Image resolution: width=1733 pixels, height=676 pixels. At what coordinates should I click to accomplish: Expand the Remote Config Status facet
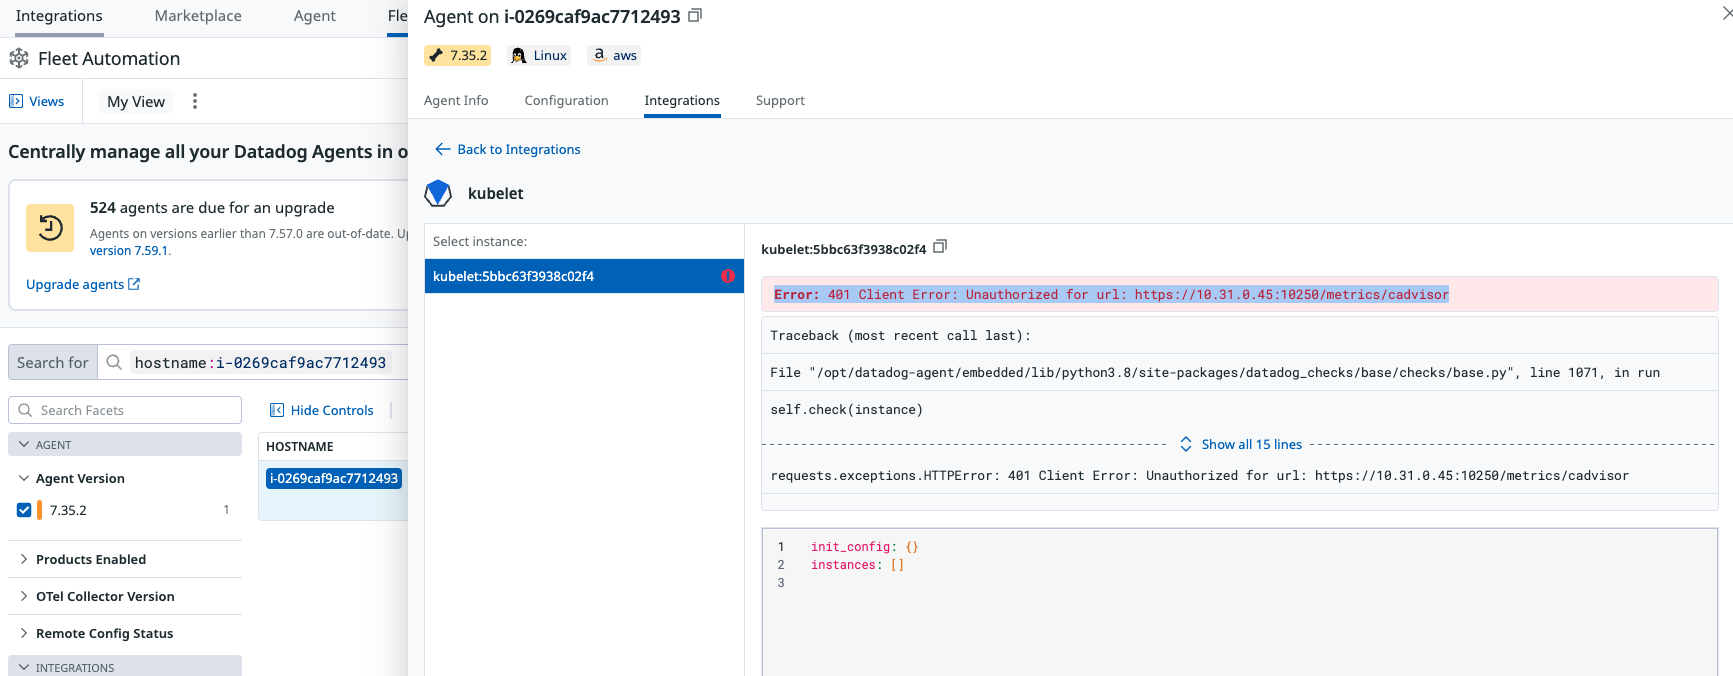pos(24,633)
